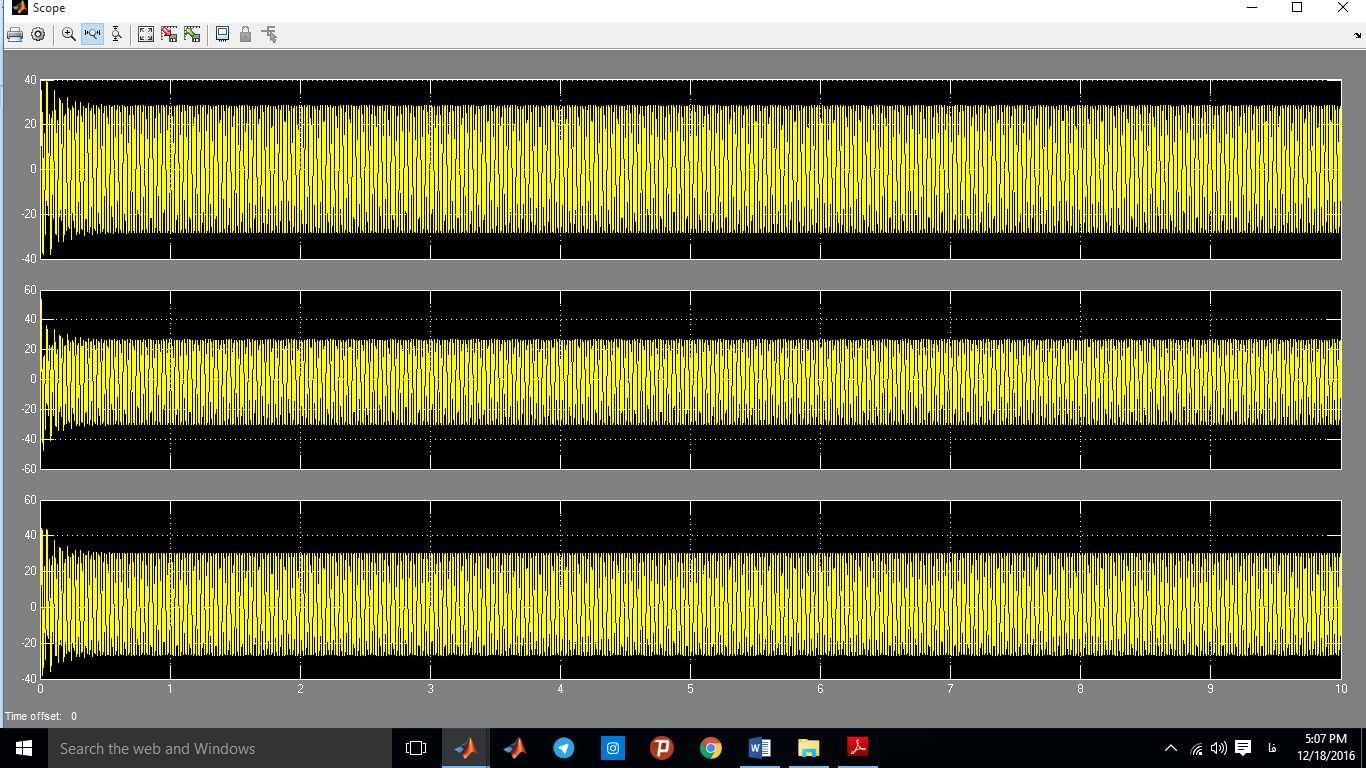Click the Autoscale axes icon
The width and height of the screenshot is (1366, 768).
(146, 34)
